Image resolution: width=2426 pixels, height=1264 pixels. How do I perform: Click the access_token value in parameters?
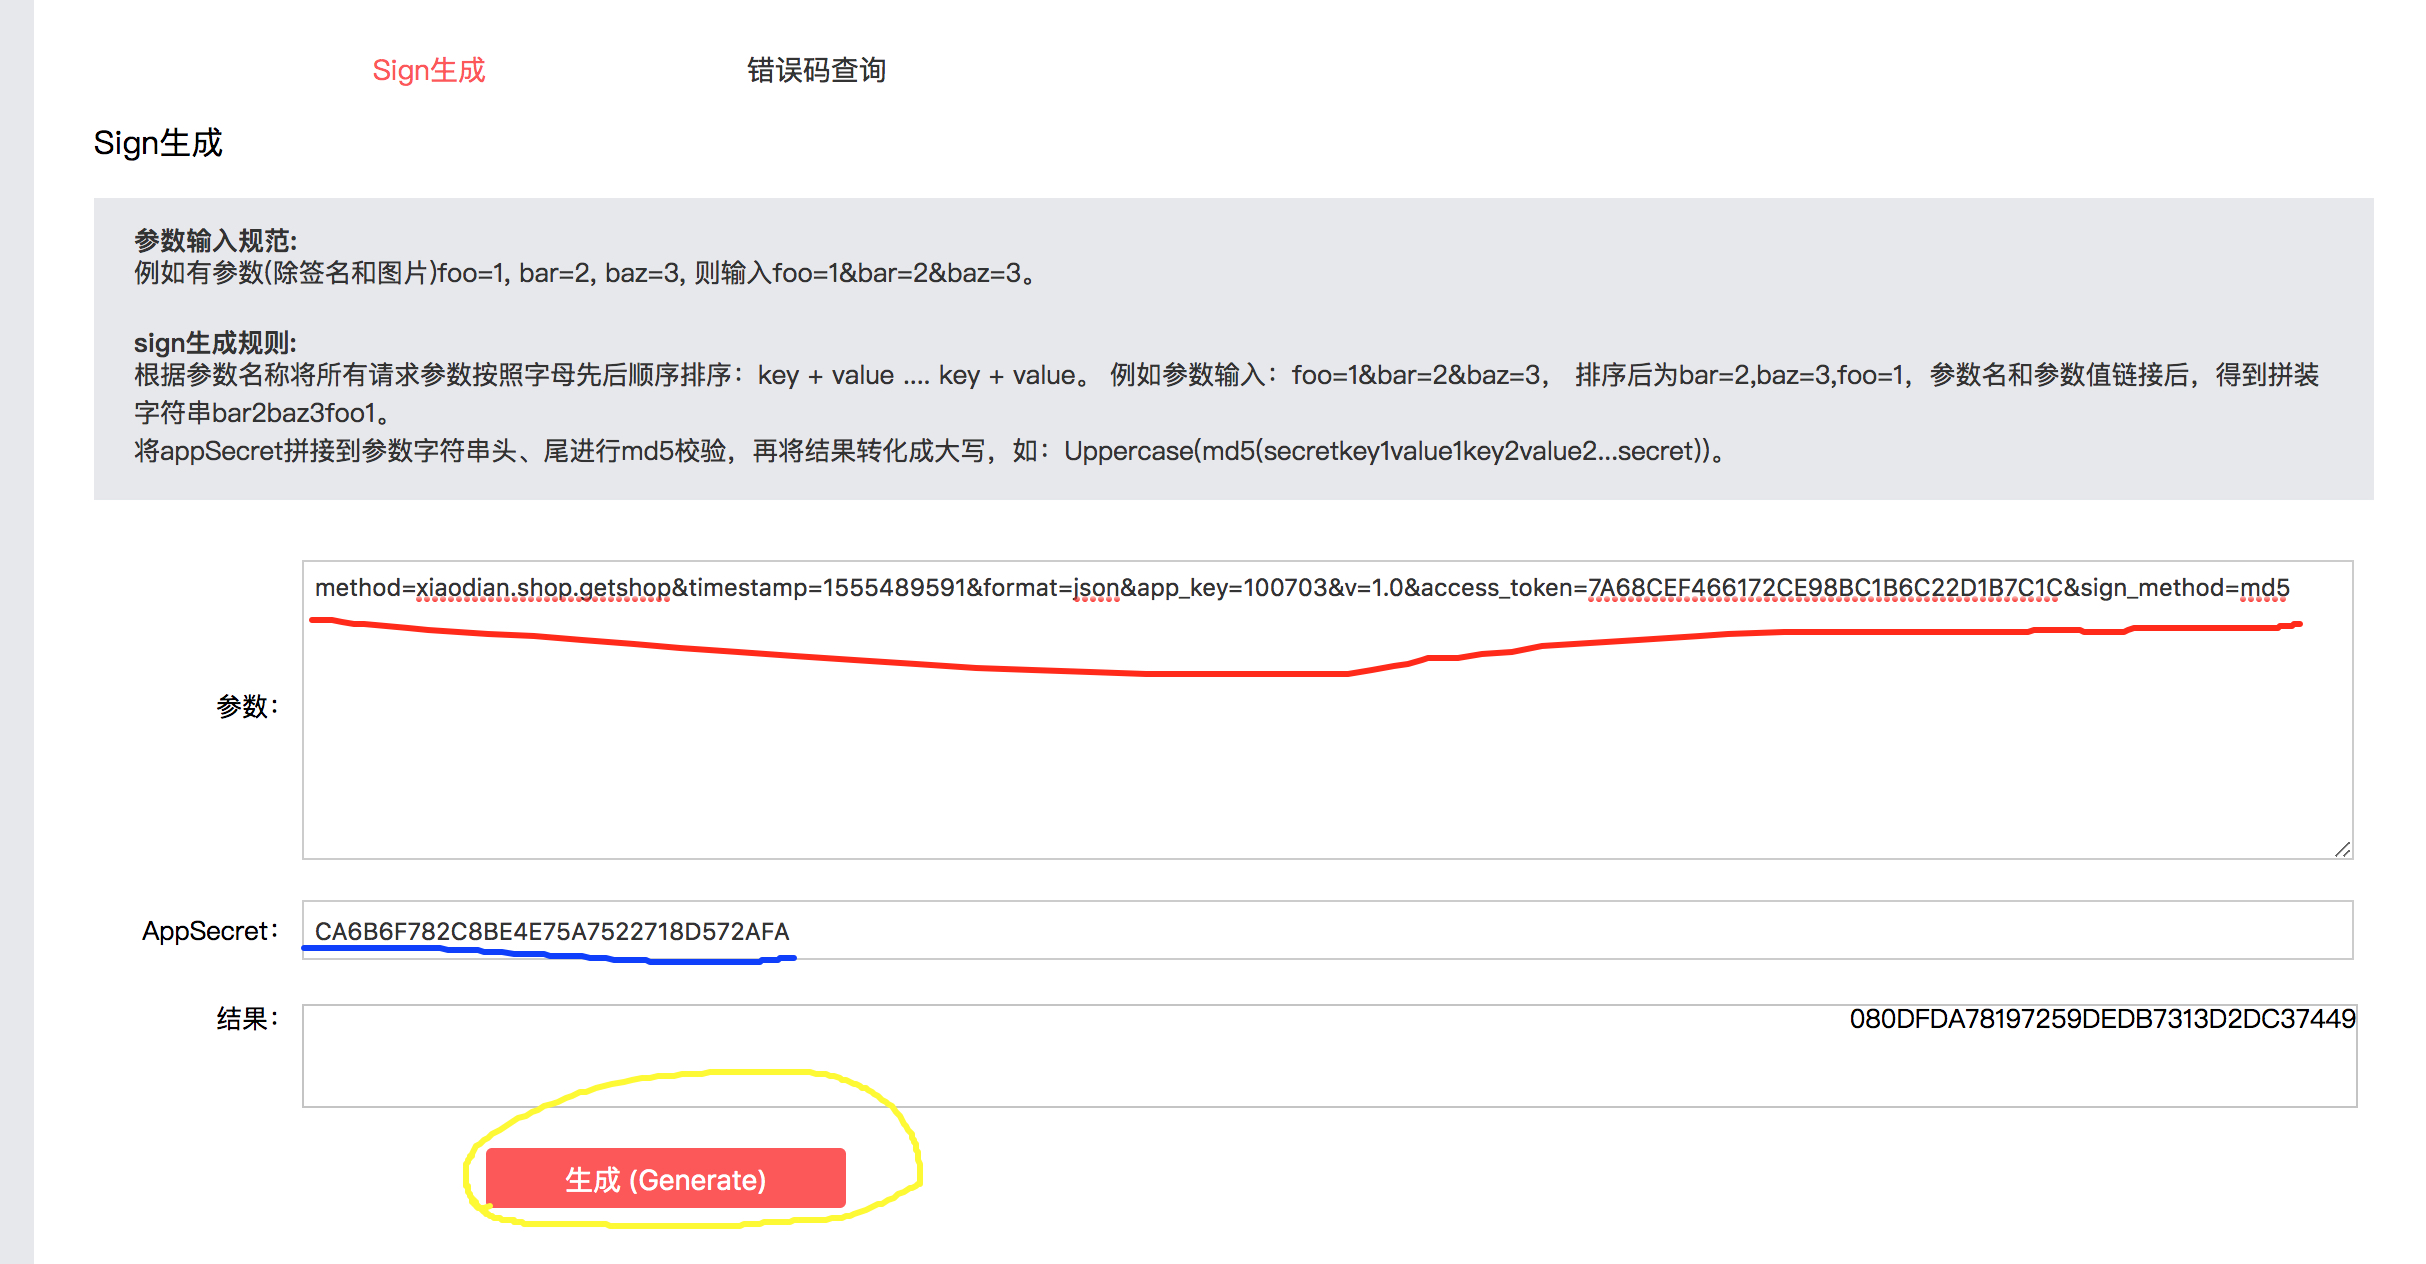[1824, 588]
